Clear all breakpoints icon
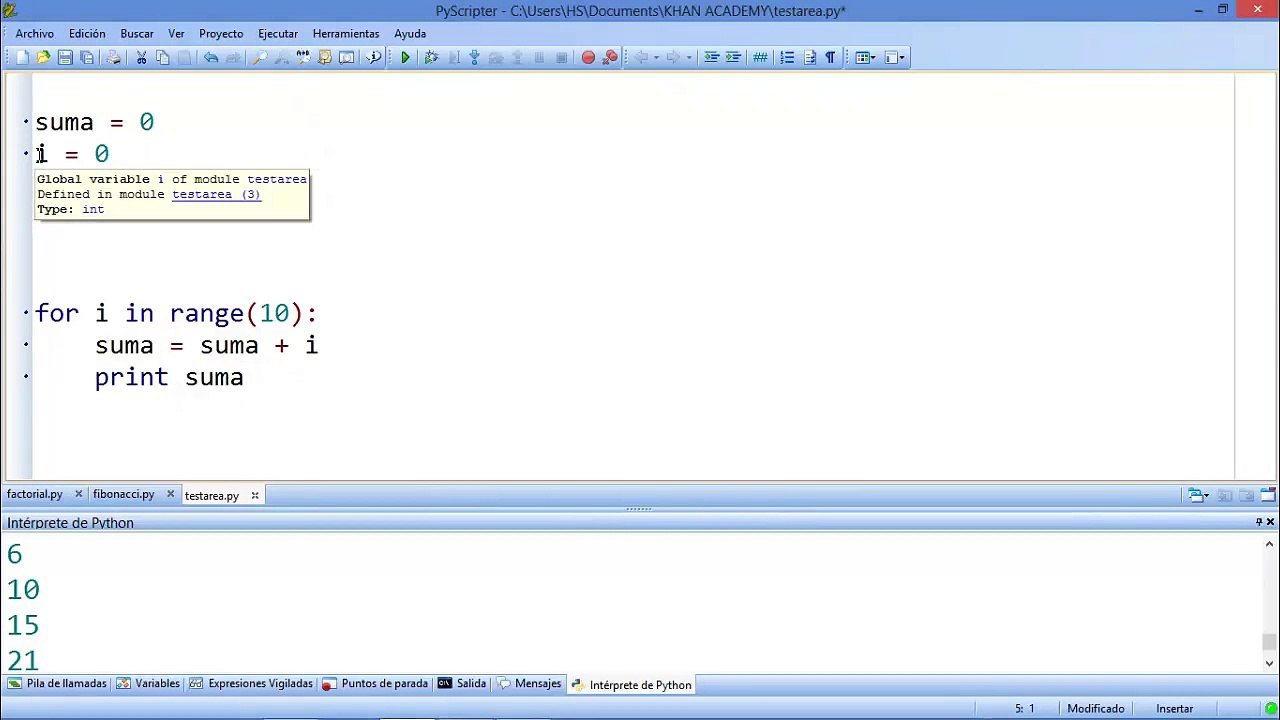 (x=610, y=57)
